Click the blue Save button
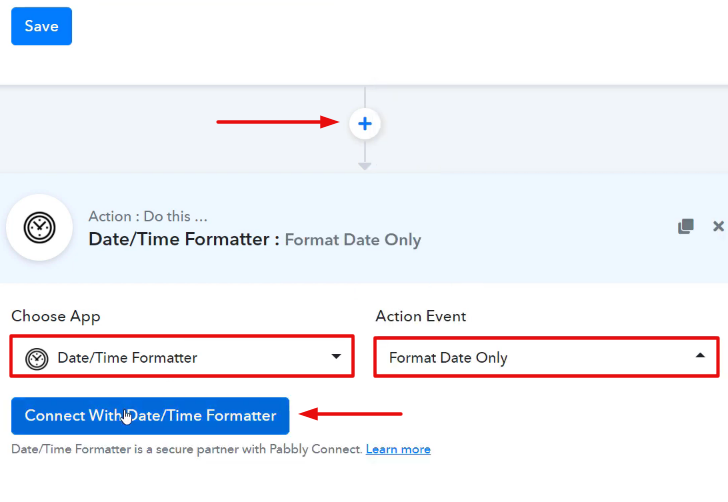 click(41, 26)
